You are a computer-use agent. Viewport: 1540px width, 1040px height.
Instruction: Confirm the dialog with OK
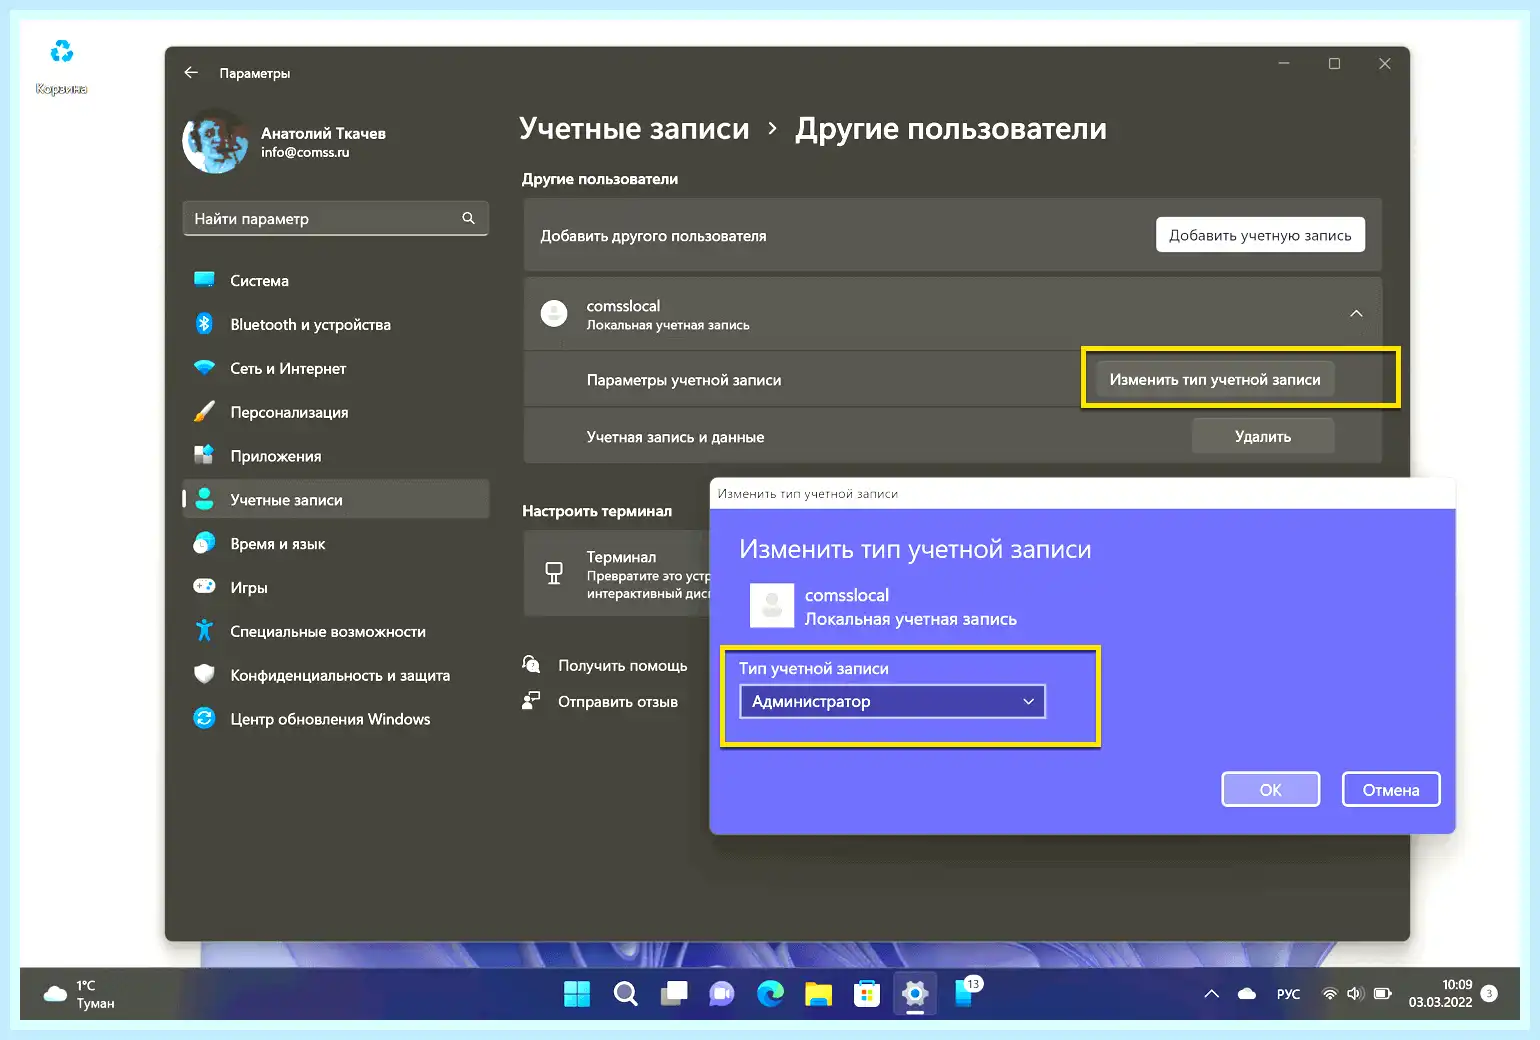[x=1270, y=790]
